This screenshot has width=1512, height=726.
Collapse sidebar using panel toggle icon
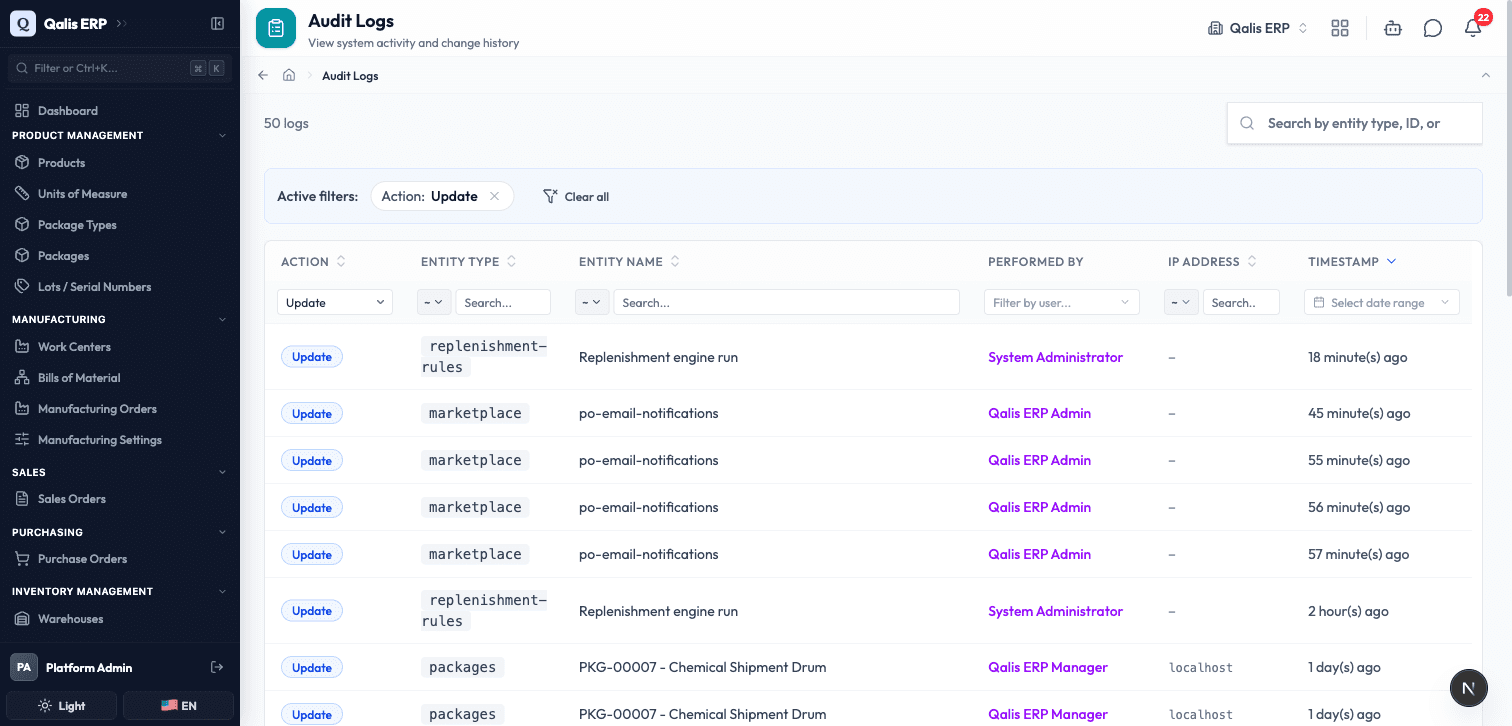point(217,23)
